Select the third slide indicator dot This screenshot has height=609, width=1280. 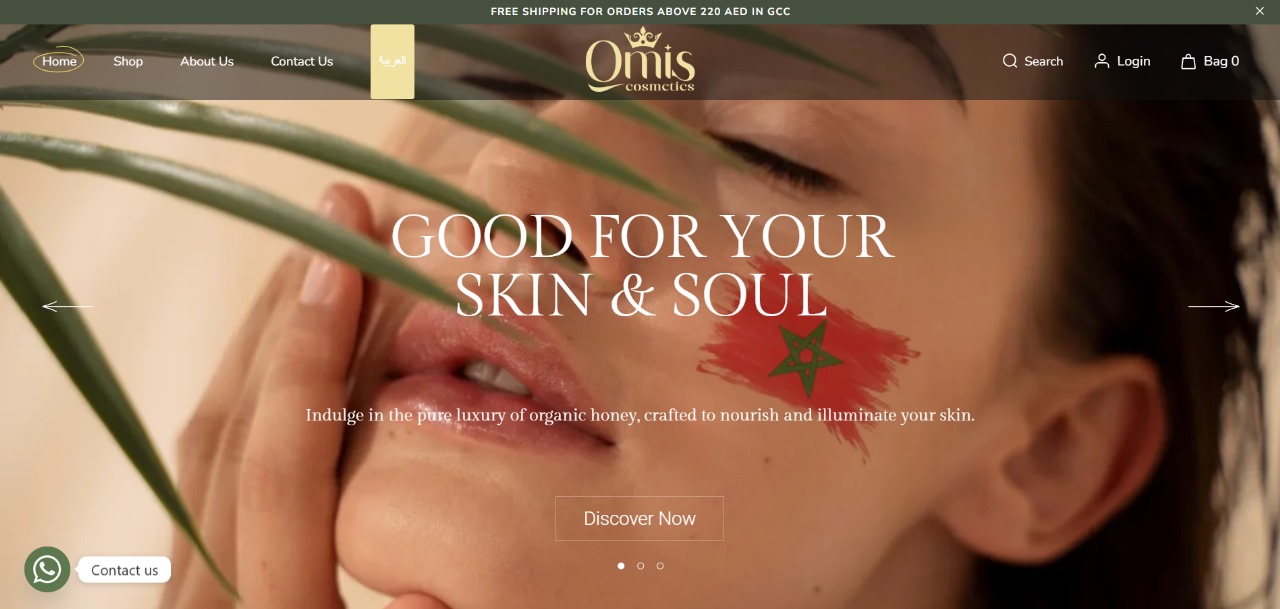pos(660,566)
